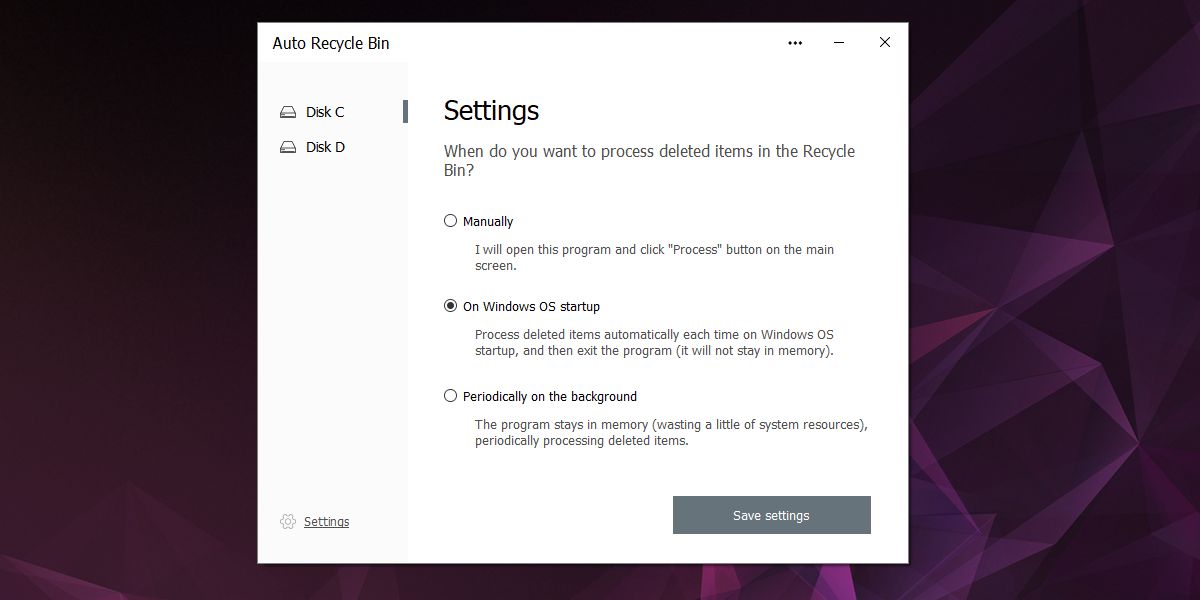Viewport: 1200px width, 600px height.
Task: Click the On Windows OS startup label
Action: pyautogui.click(x=531, y=307)
